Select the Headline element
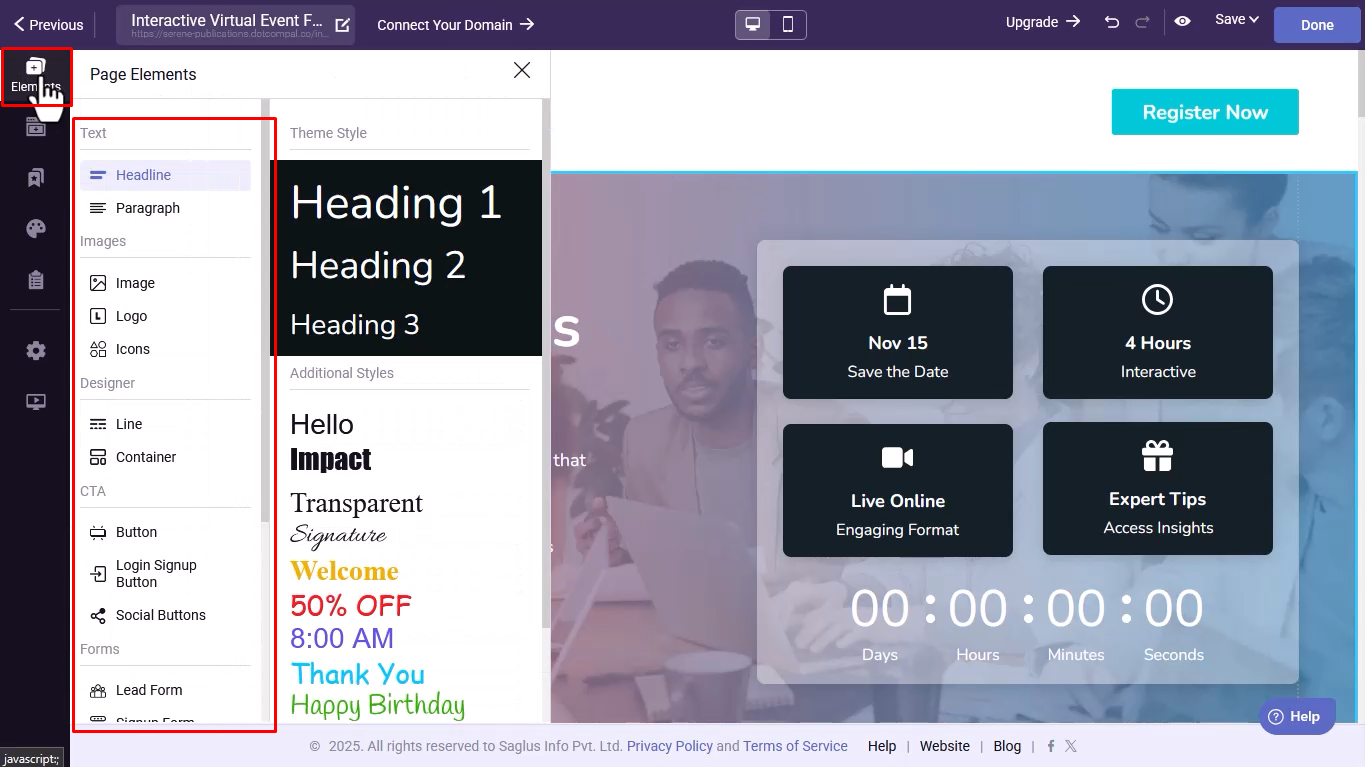Image resolution: width=1365 pixels, height=767 pixels. [x=165, y=175]
